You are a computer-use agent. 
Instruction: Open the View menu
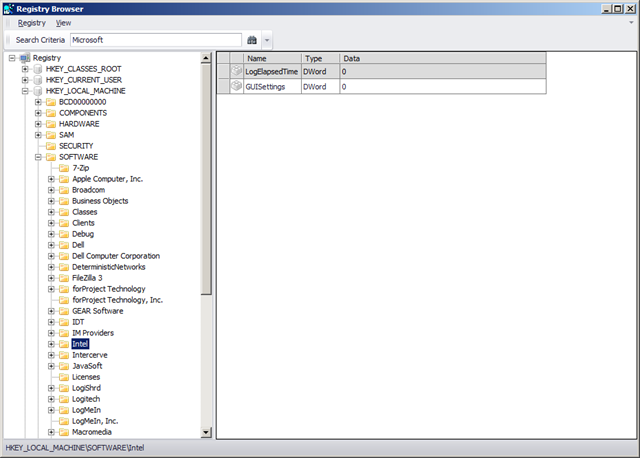click(63, 23)
